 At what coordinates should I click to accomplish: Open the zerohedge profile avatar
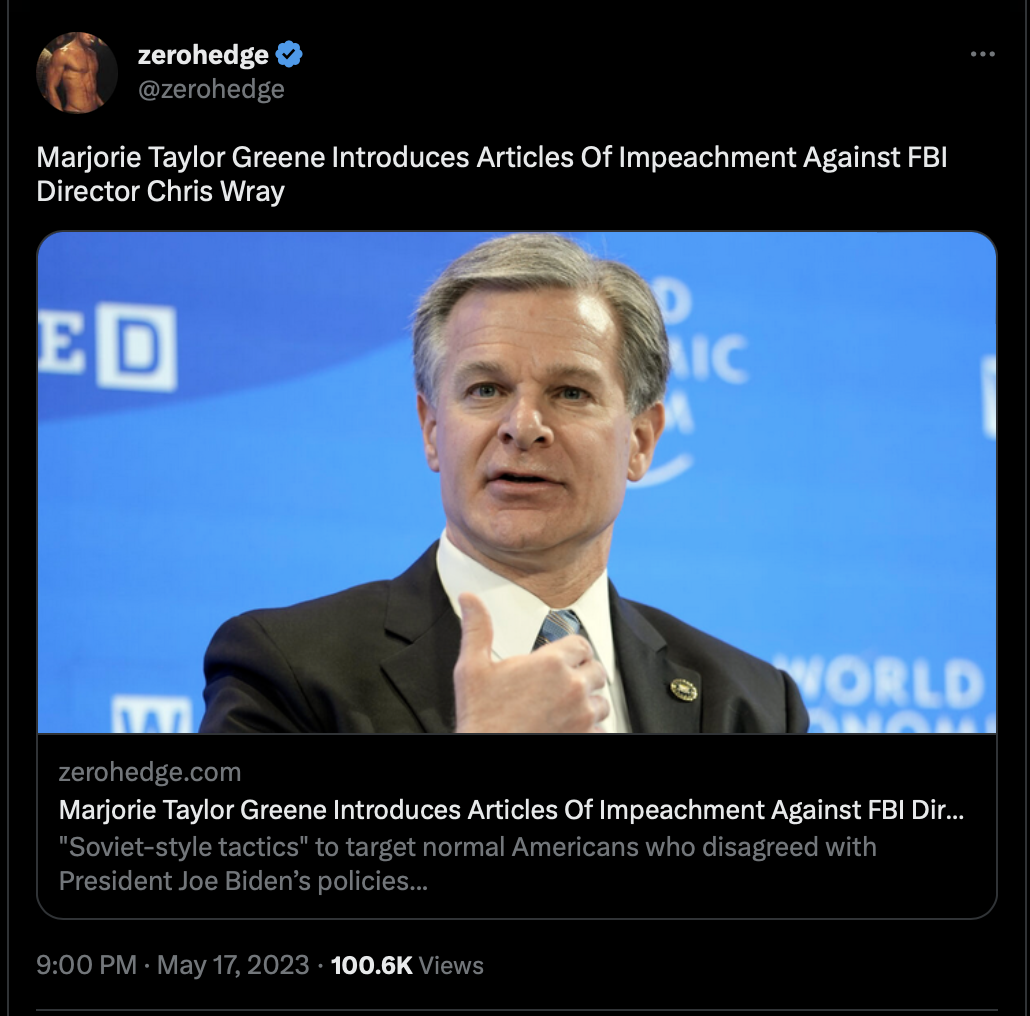[77, 72]
